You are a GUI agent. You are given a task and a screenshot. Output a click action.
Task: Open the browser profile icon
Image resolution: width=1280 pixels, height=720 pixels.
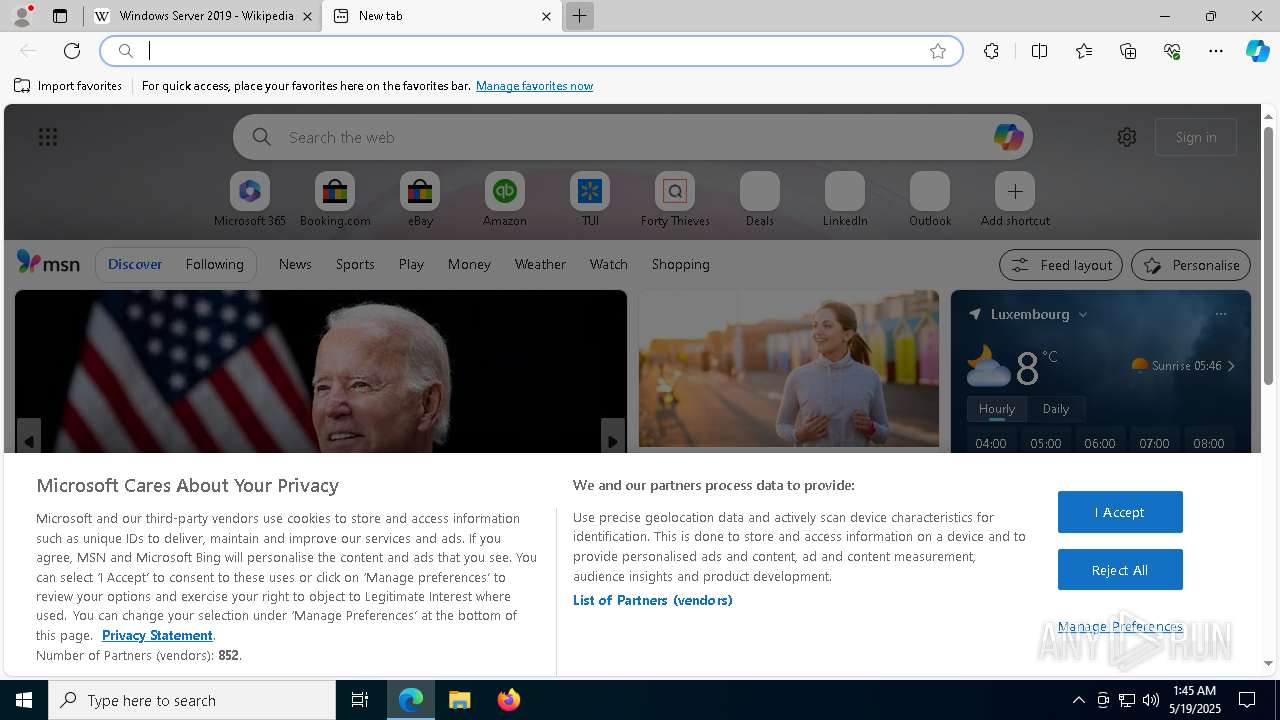[x=21, y=16]
